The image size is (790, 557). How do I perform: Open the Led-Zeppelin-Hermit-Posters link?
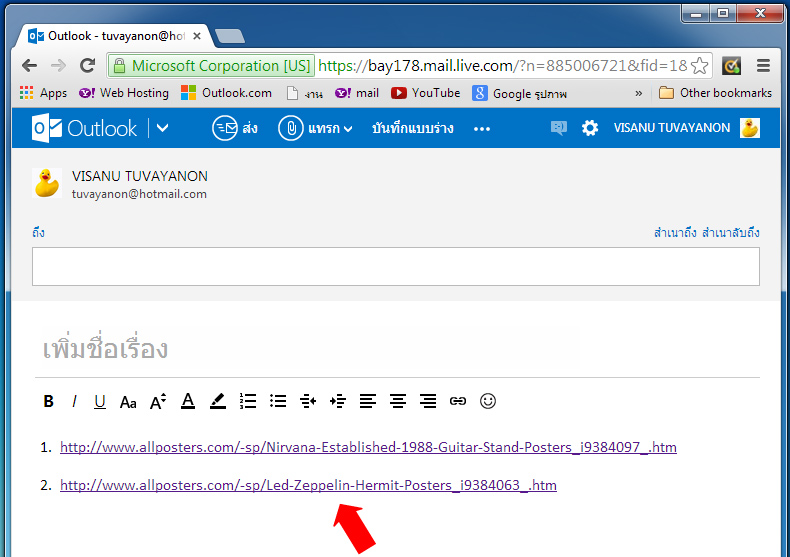point(308,485)
